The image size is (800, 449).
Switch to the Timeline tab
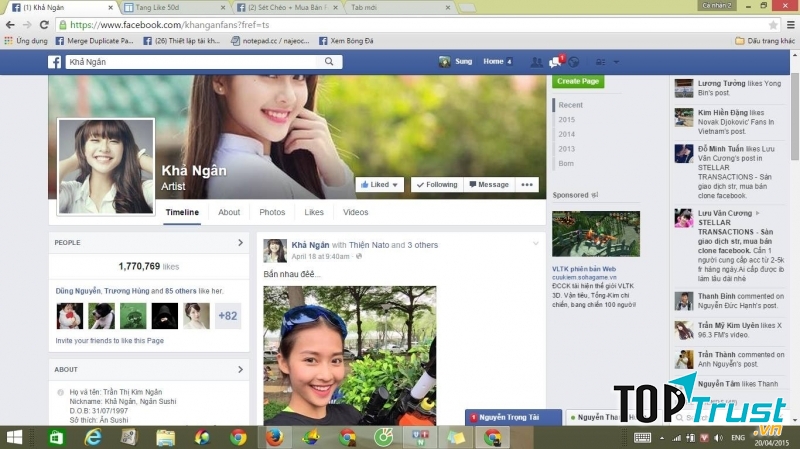[x=182, y=212]
